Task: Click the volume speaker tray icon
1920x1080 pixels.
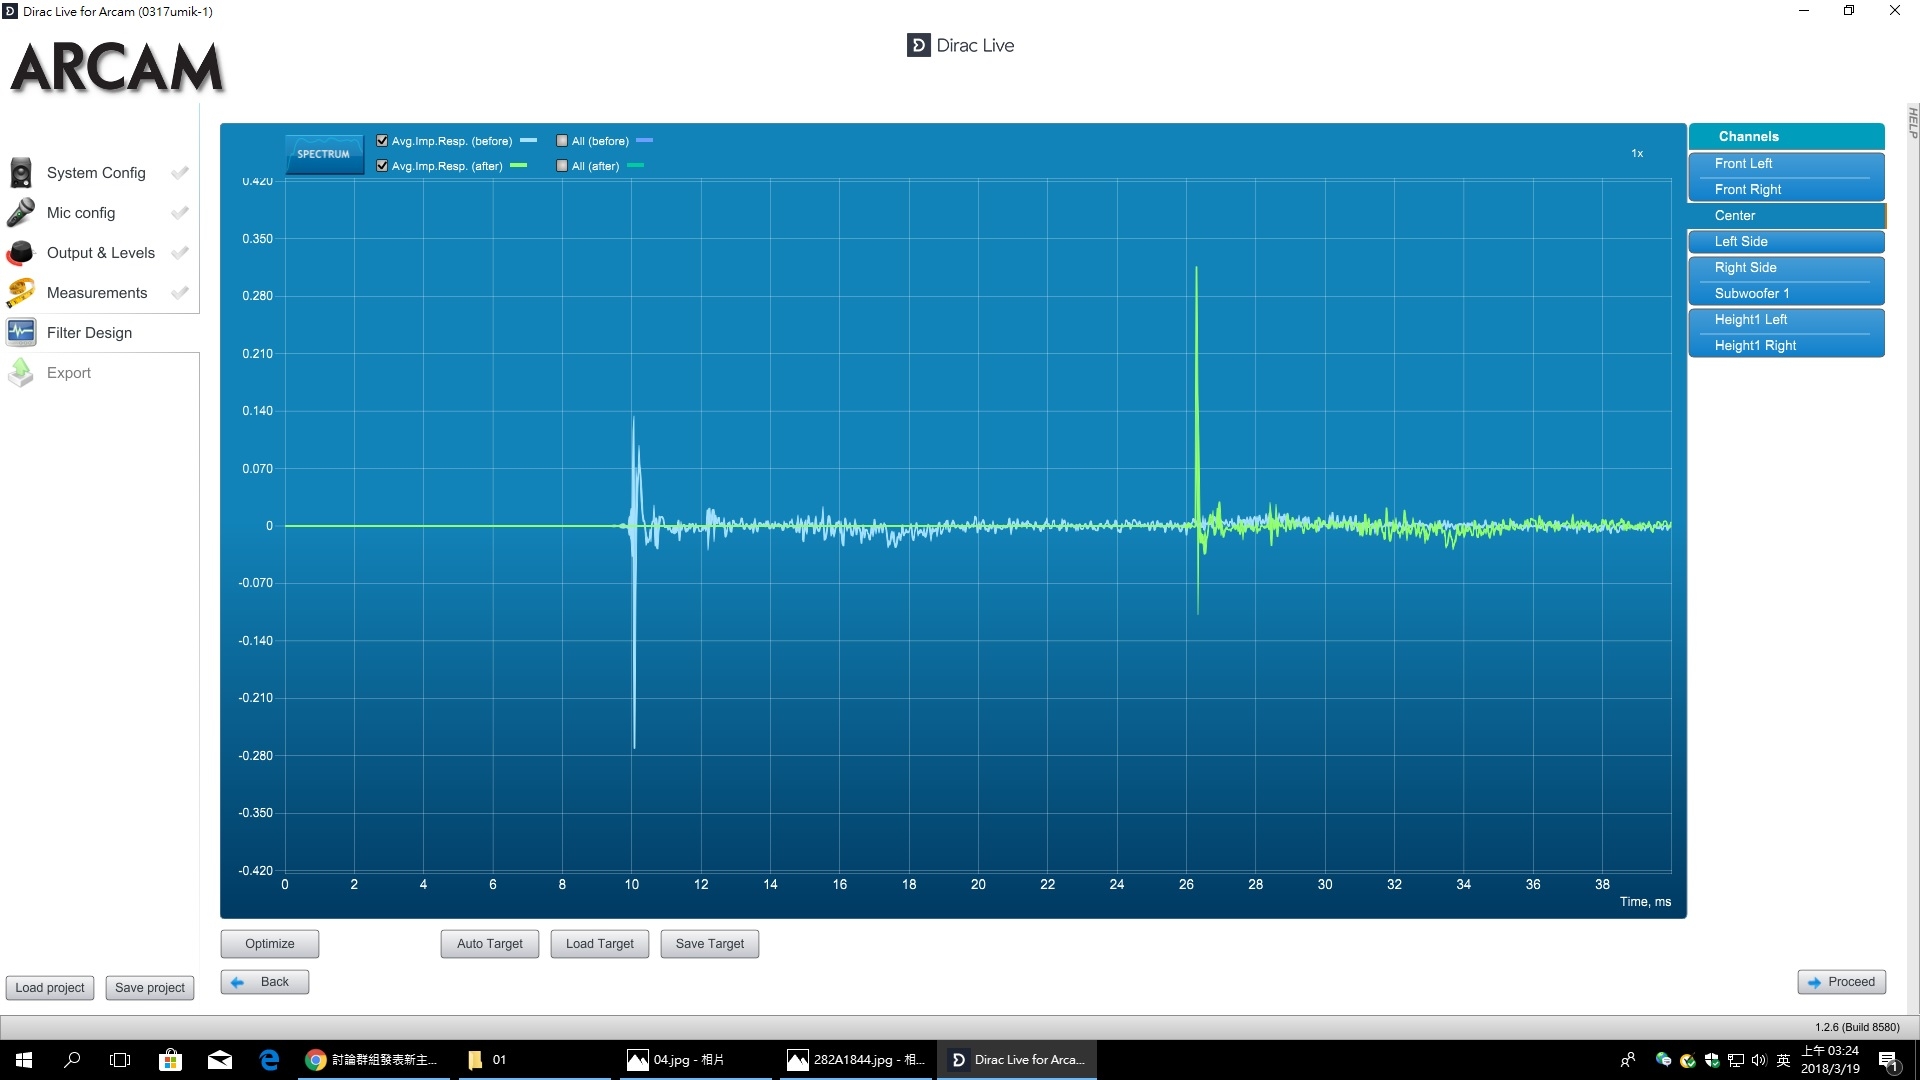Action: pyautogui.click(x=1759, y=1060)
